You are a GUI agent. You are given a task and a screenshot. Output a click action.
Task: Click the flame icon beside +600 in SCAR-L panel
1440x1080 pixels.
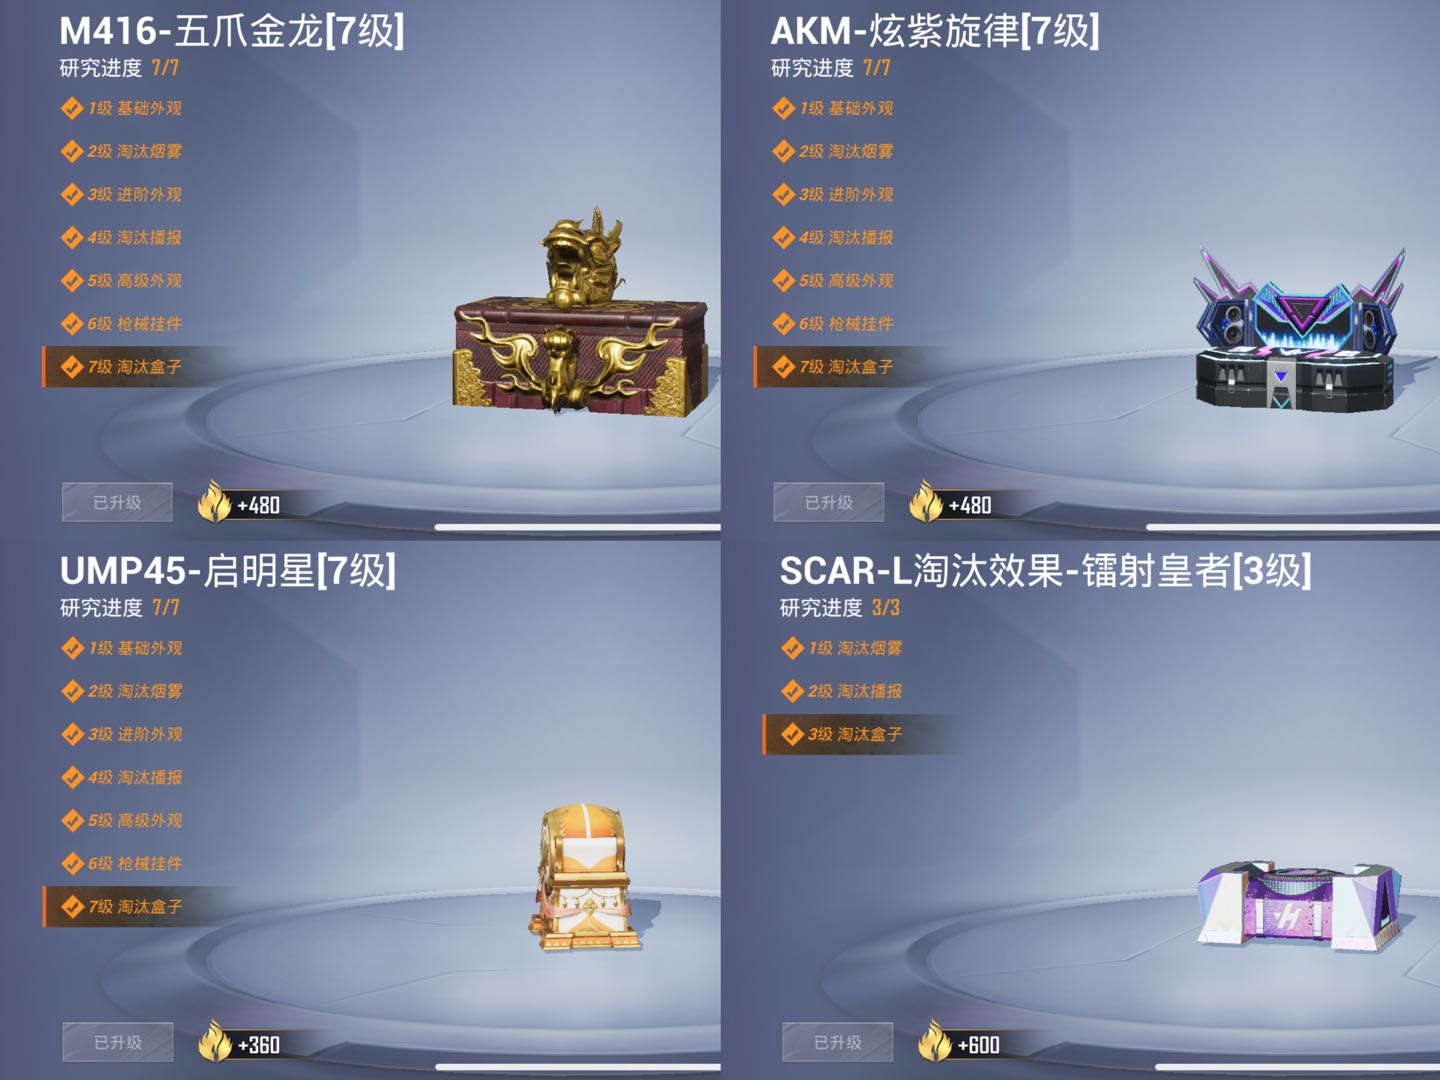935,1042
